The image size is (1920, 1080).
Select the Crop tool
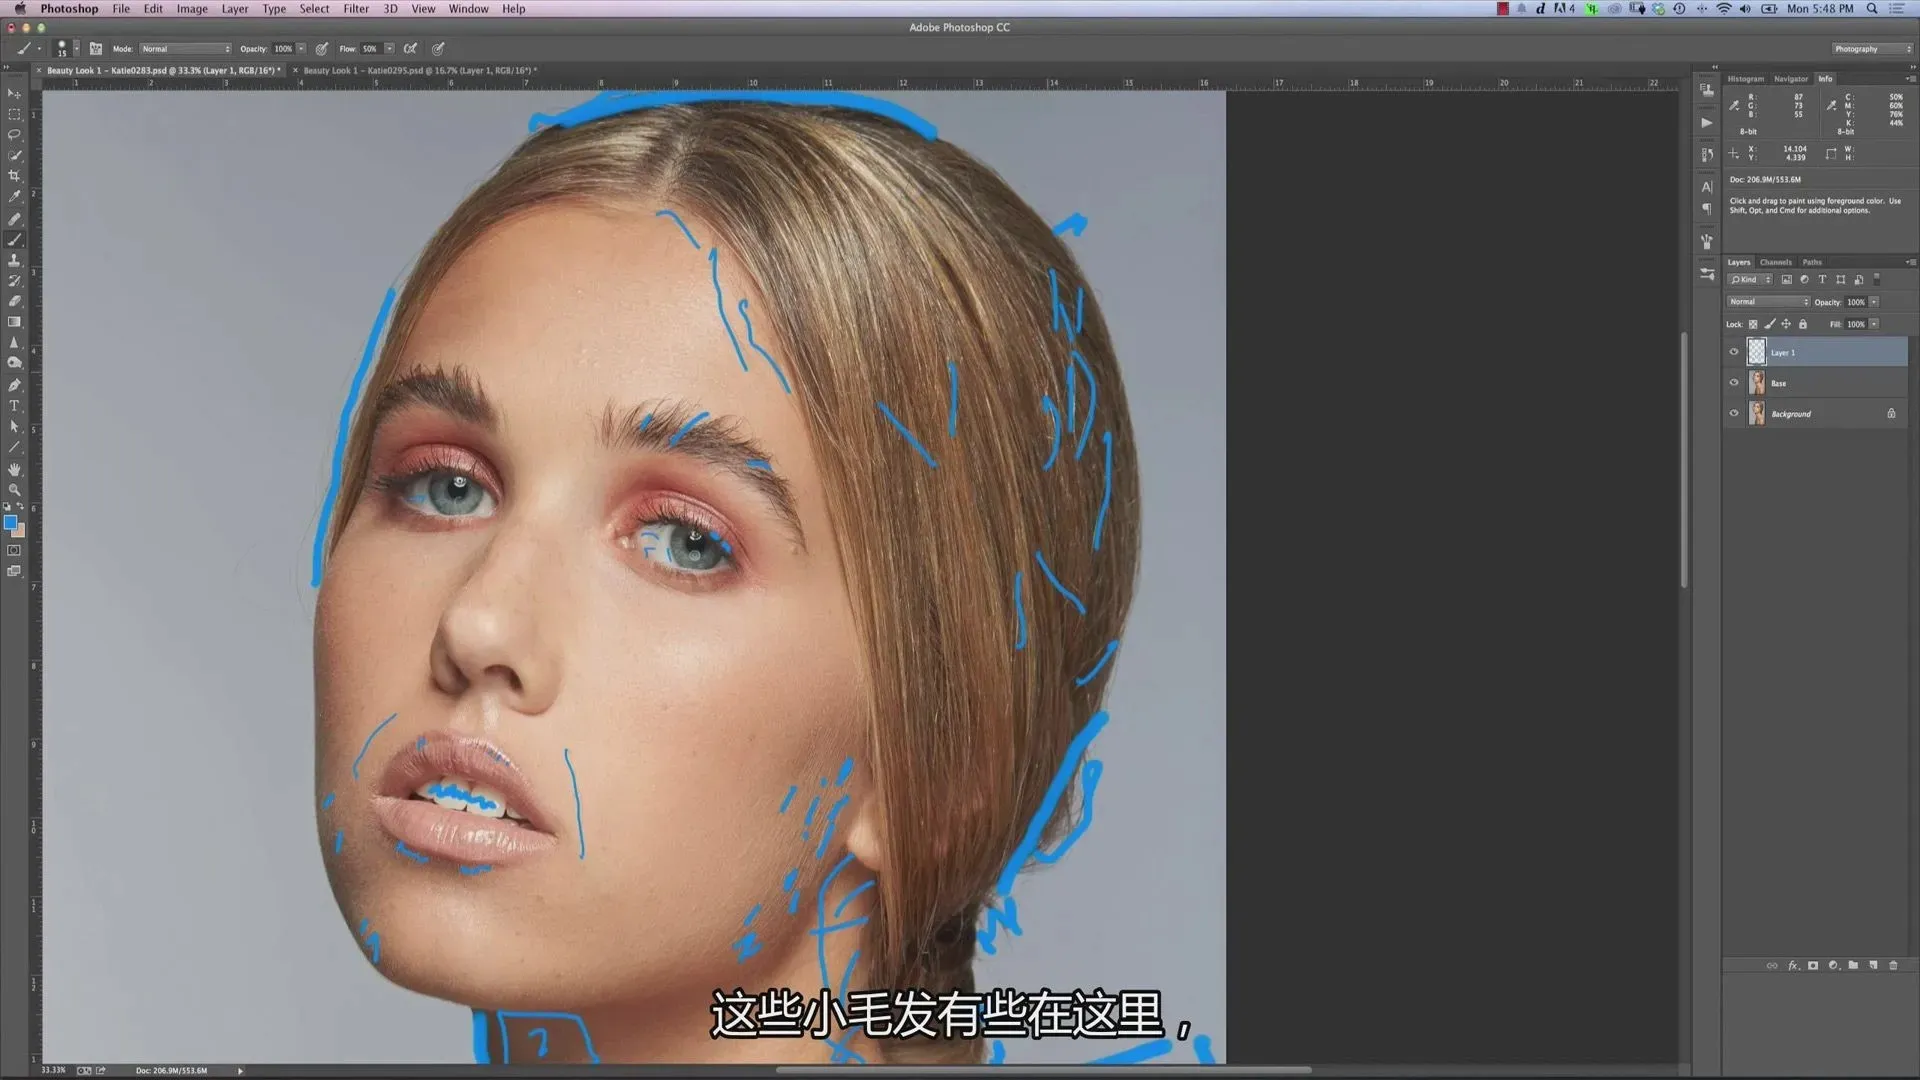14,176
